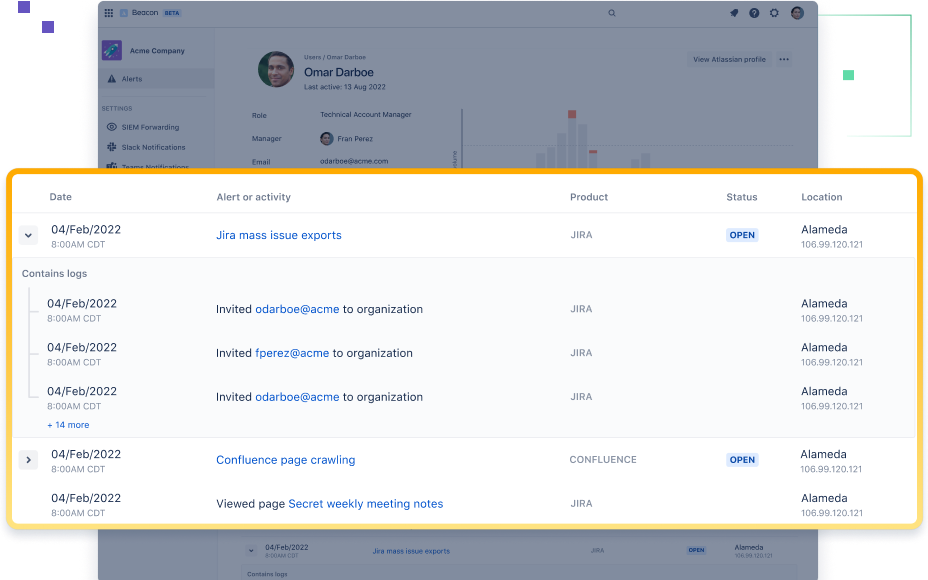Expand the background window's Jira exports row chevron

(252, 551)
